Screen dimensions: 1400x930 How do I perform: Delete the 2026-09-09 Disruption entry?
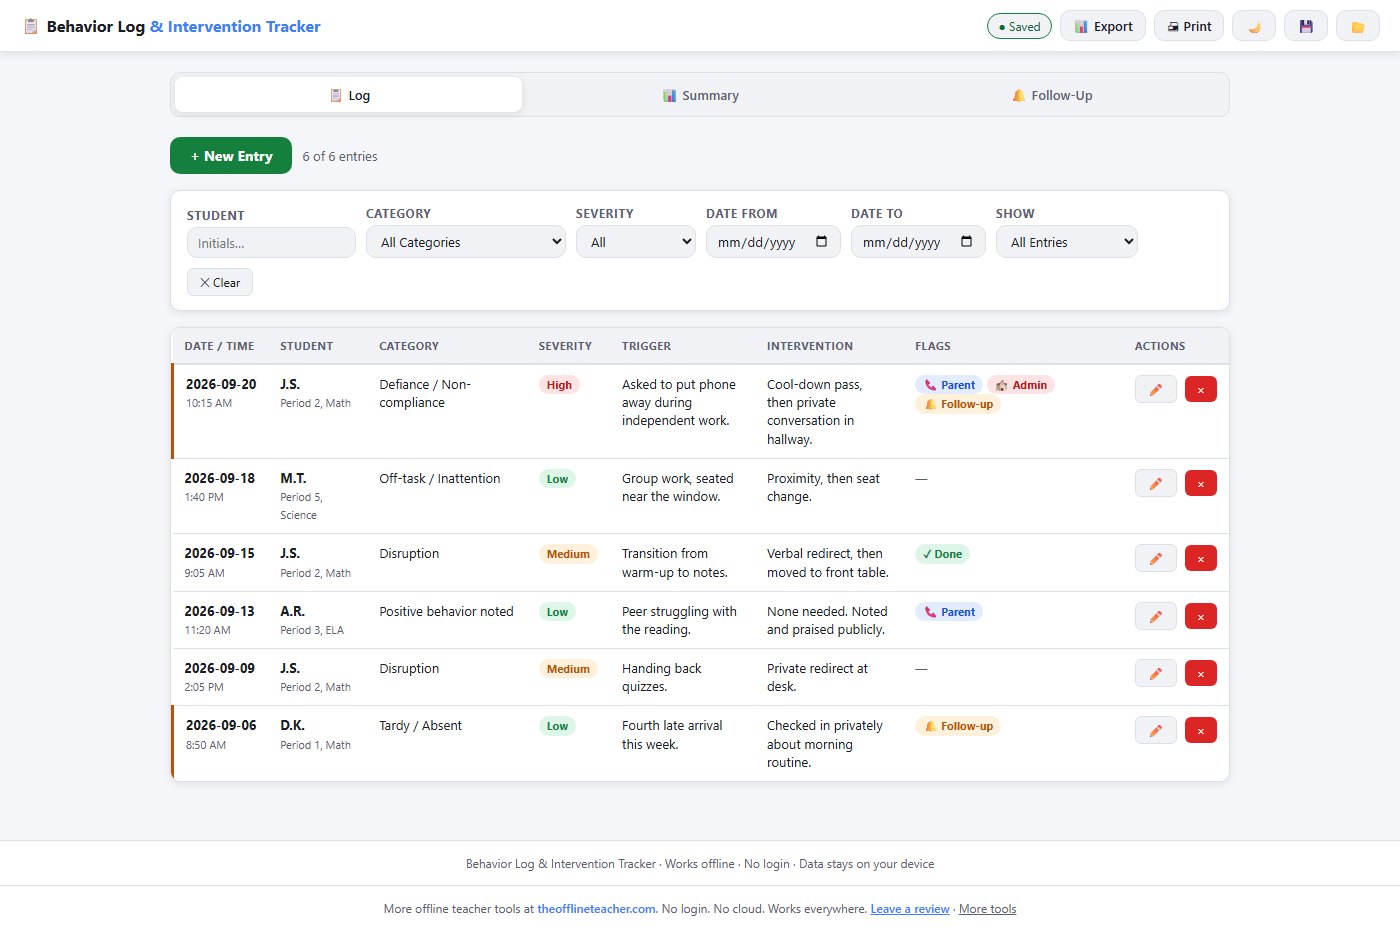[1201, 673]
